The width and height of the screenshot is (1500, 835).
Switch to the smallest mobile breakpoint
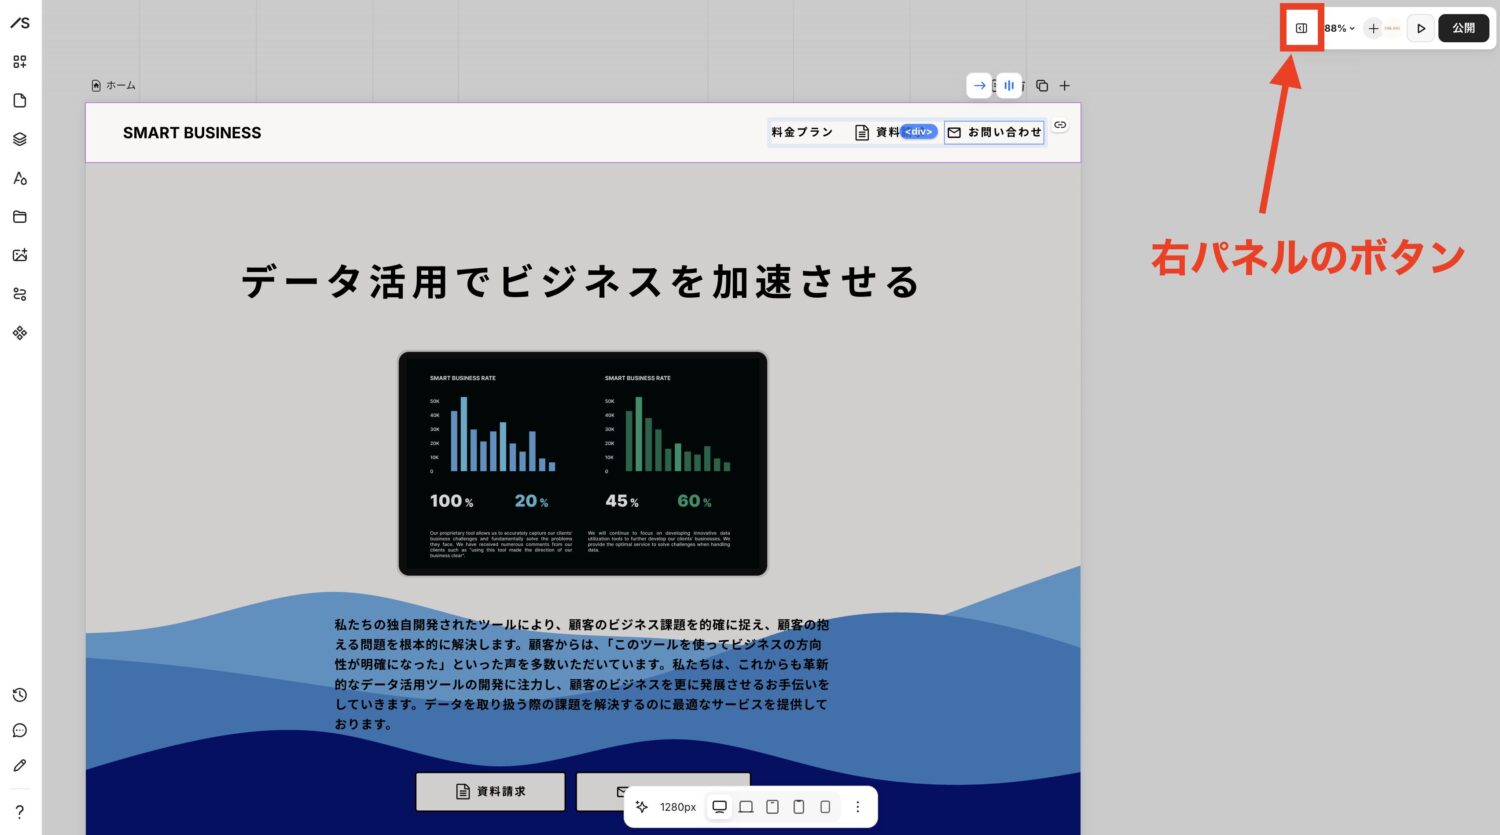coord(825,807)
